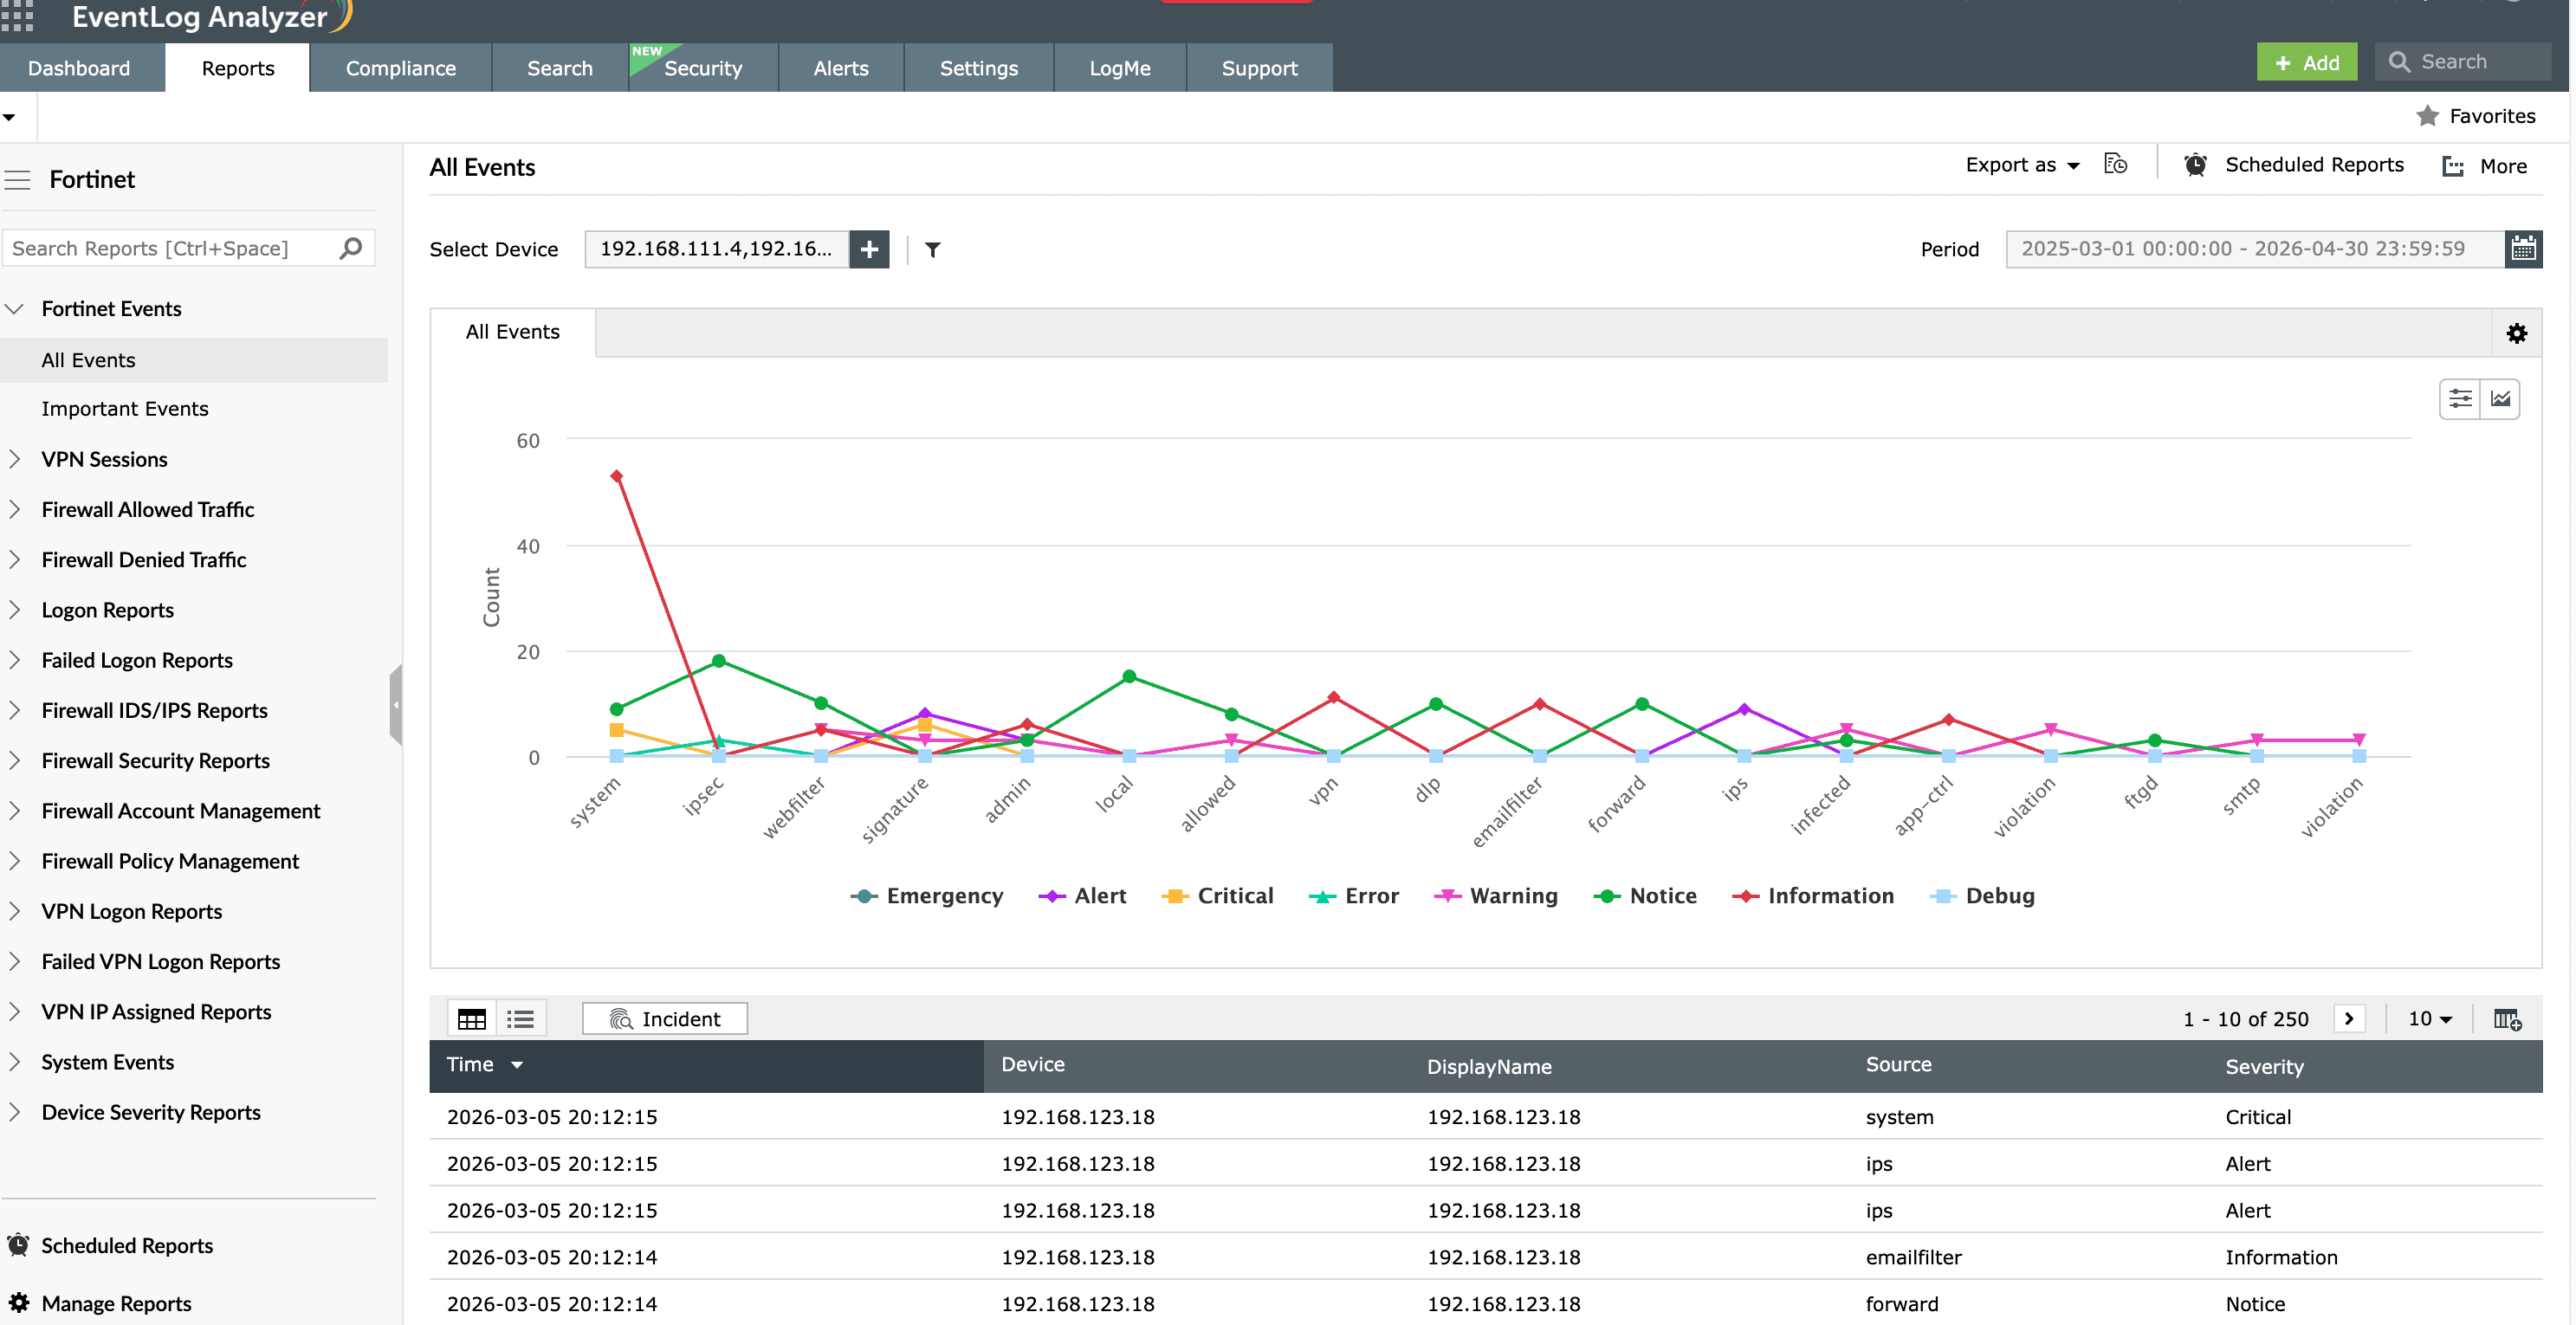Viewport: 2576px width, 1325px height.
Task: Click the Severity column header
Action: click(2264, 1067)
